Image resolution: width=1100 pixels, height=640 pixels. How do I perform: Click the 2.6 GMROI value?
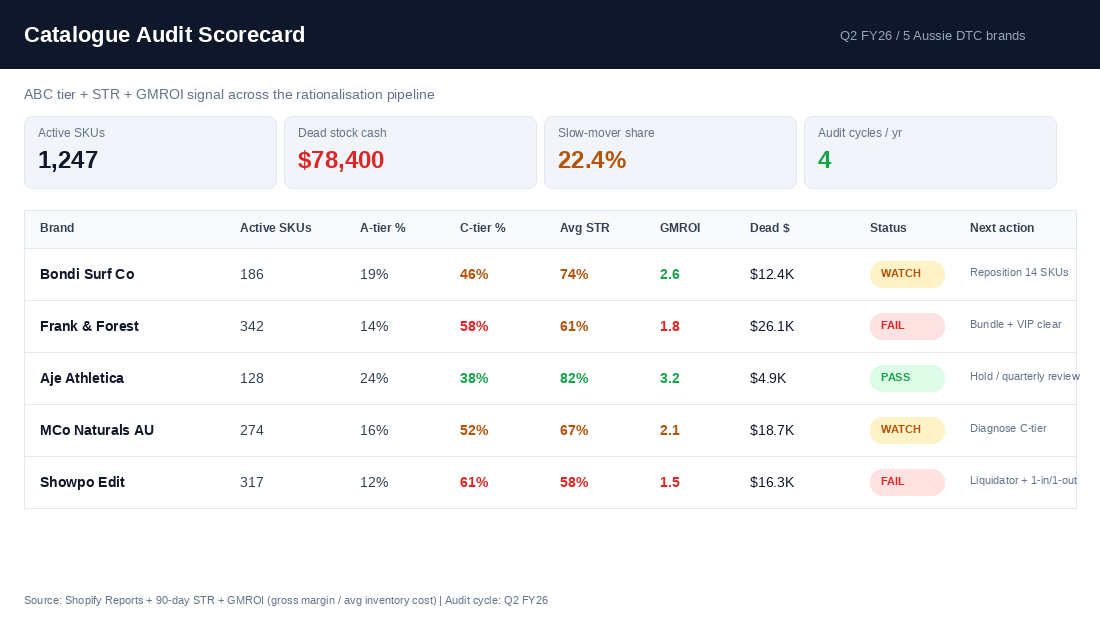669,274
